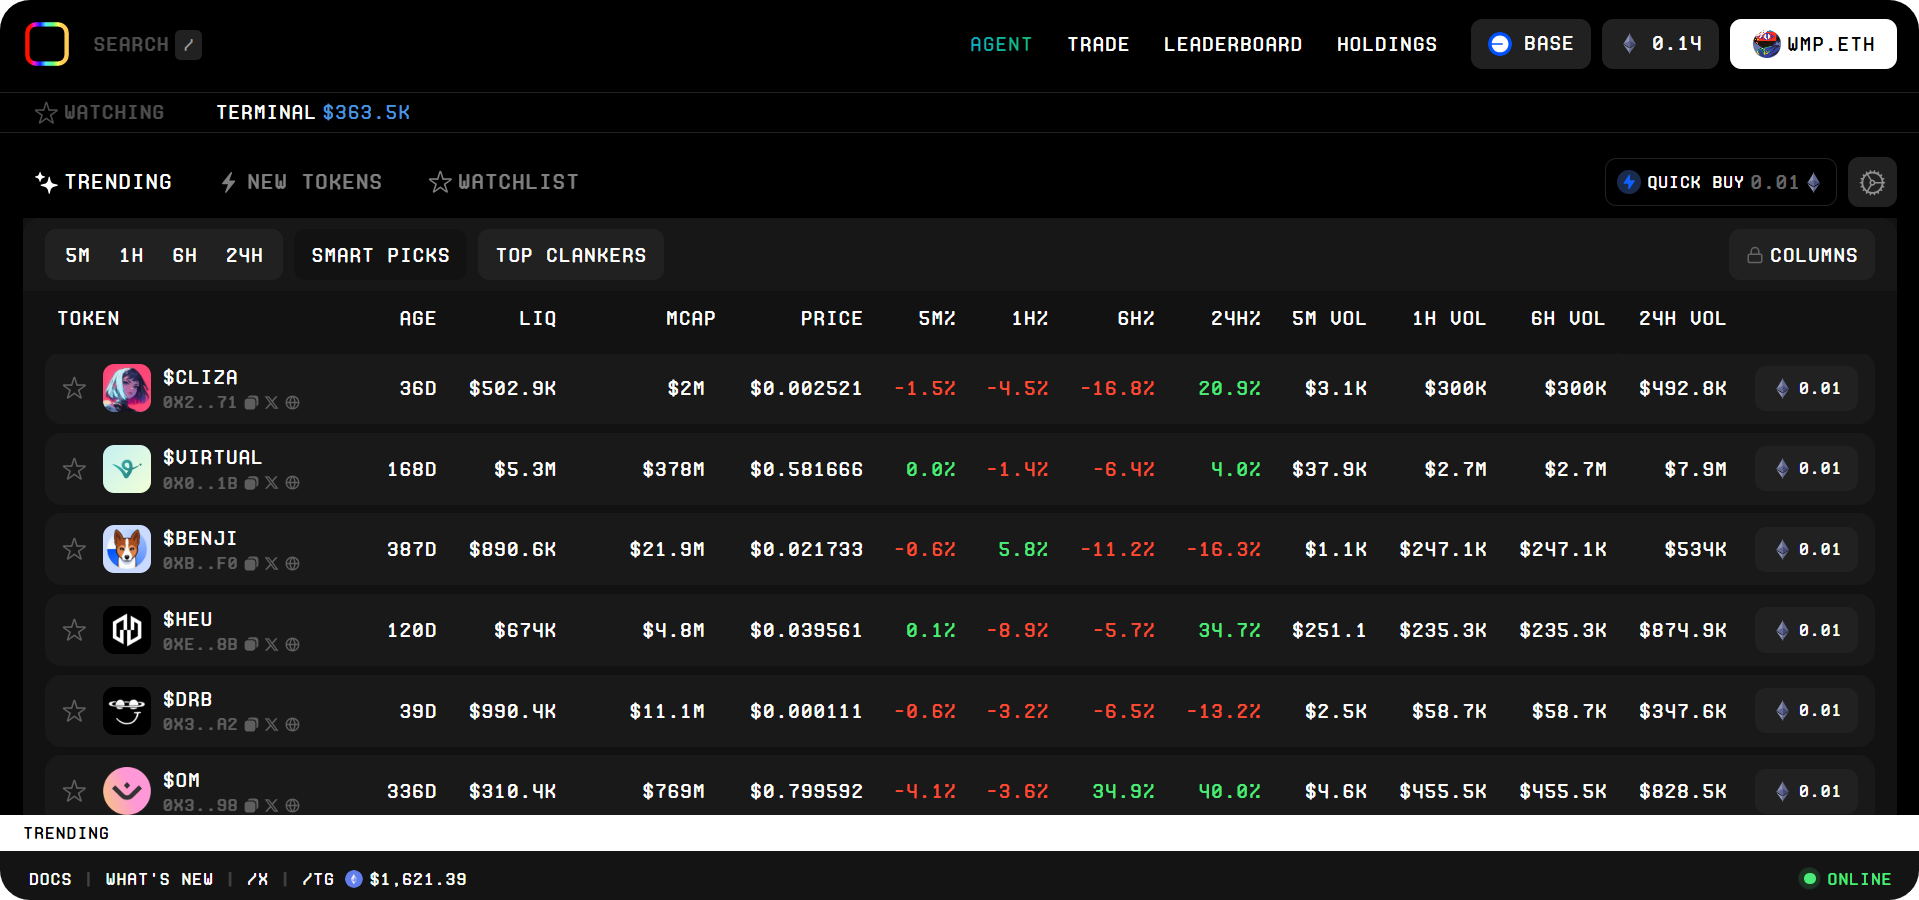The width and height of the screenshot is (1919, 900).
Task: Toggle the watchlist star for $BENJI
Action: 74,549
